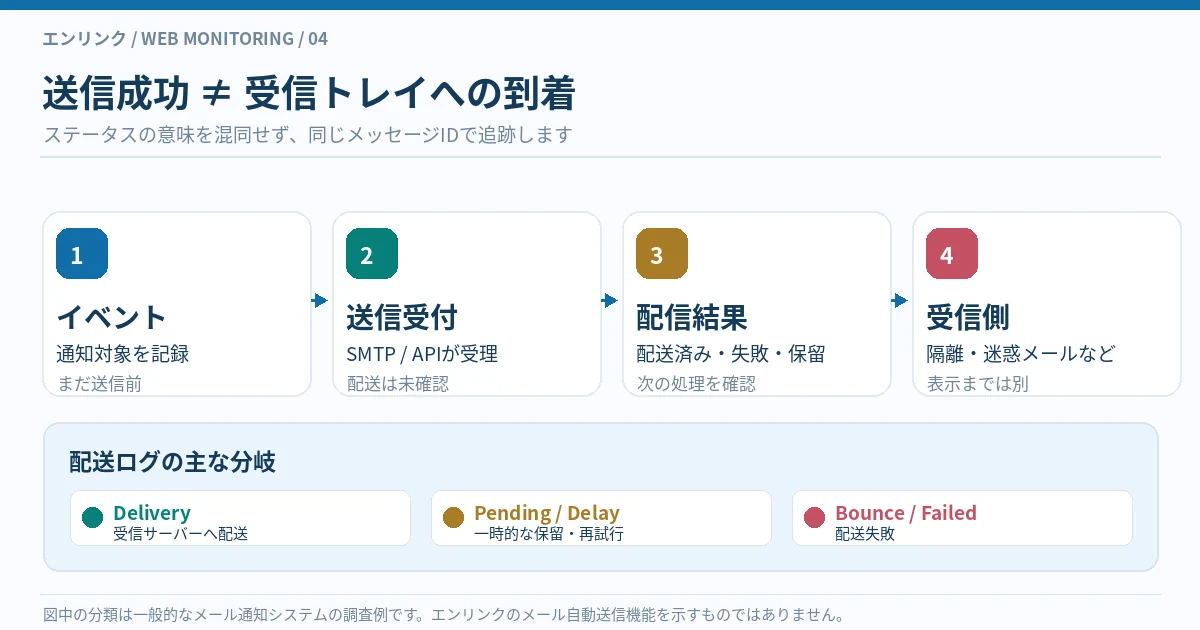Select the 配信結果 card heading
Viewport: 1200px width, 630px height.
pyautogui.click(x=692, y=318)
